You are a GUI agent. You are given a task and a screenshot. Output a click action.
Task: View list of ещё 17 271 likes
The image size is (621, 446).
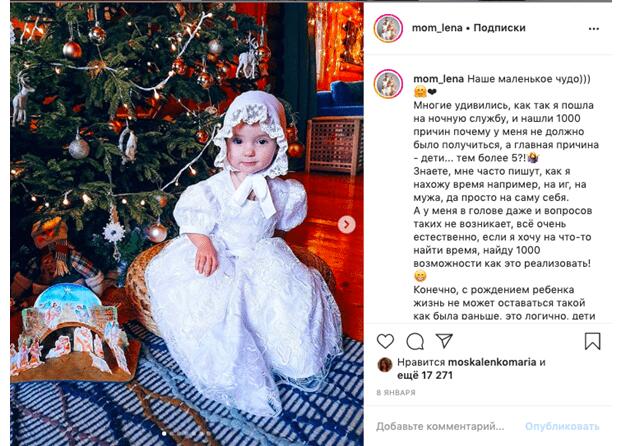click(x=425, y=375)
